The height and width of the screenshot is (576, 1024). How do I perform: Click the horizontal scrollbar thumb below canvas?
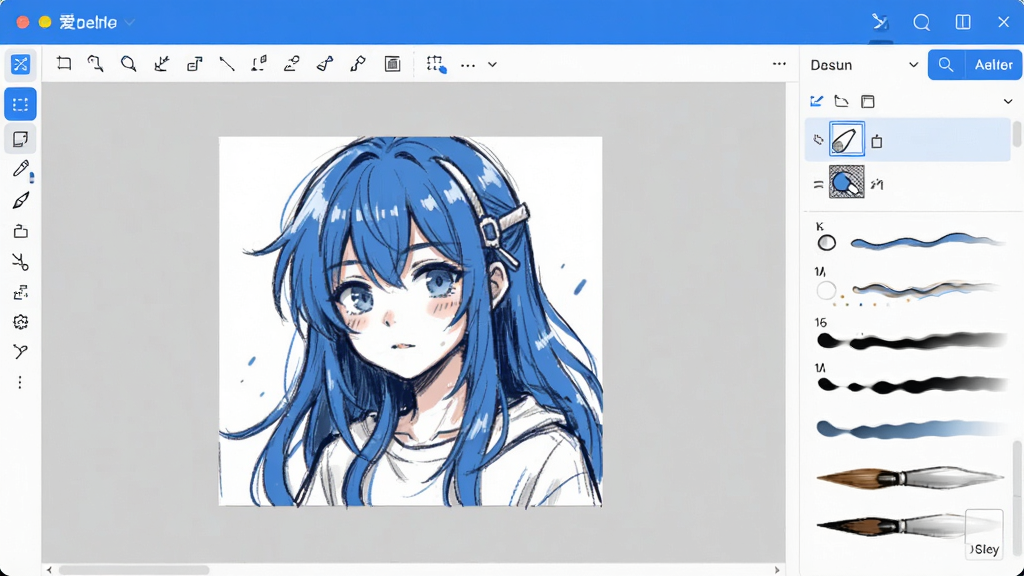[134, 570]
